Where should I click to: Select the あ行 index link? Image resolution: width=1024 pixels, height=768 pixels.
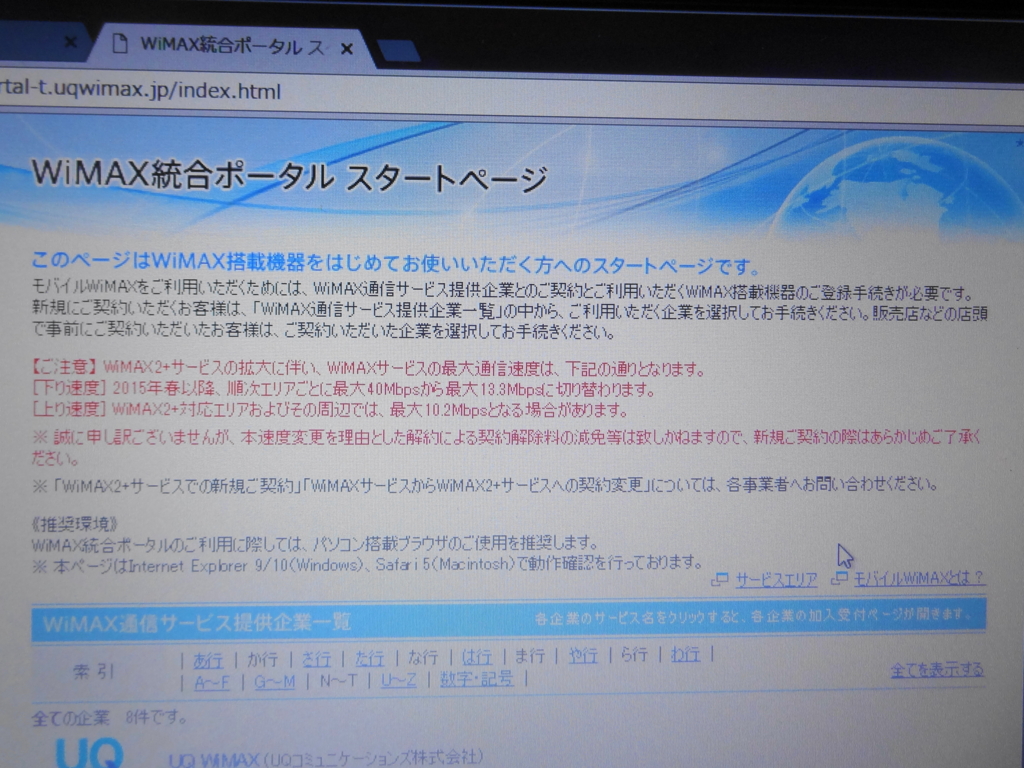point(208,660)
